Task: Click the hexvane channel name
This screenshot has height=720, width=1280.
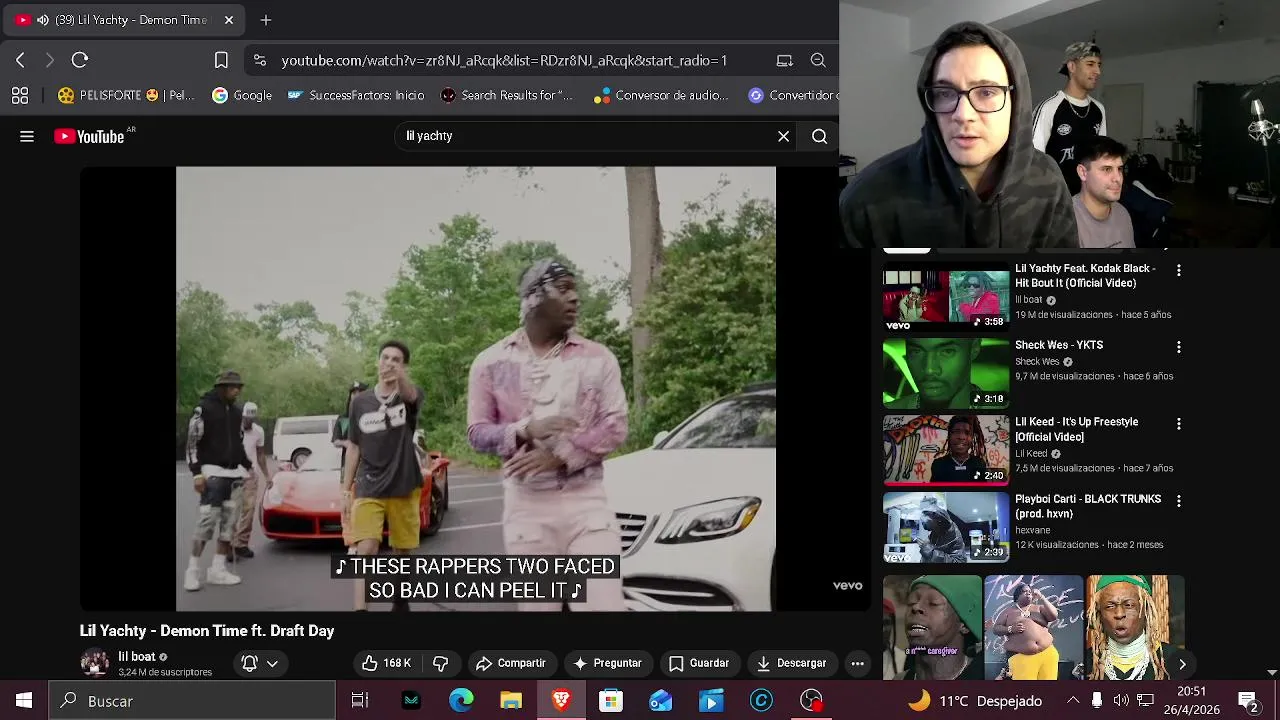Action: (x=1033, y=530)
